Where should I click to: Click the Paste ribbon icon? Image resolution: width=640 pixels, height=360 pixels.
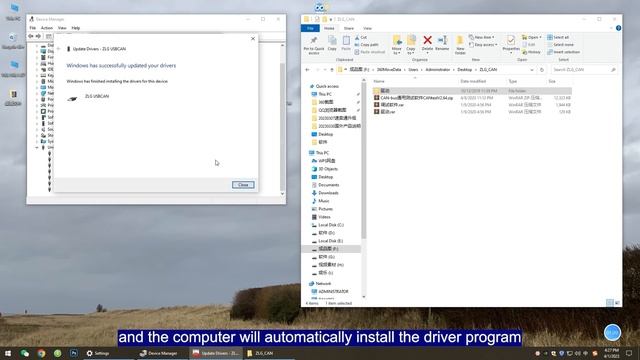pos(346,43)
